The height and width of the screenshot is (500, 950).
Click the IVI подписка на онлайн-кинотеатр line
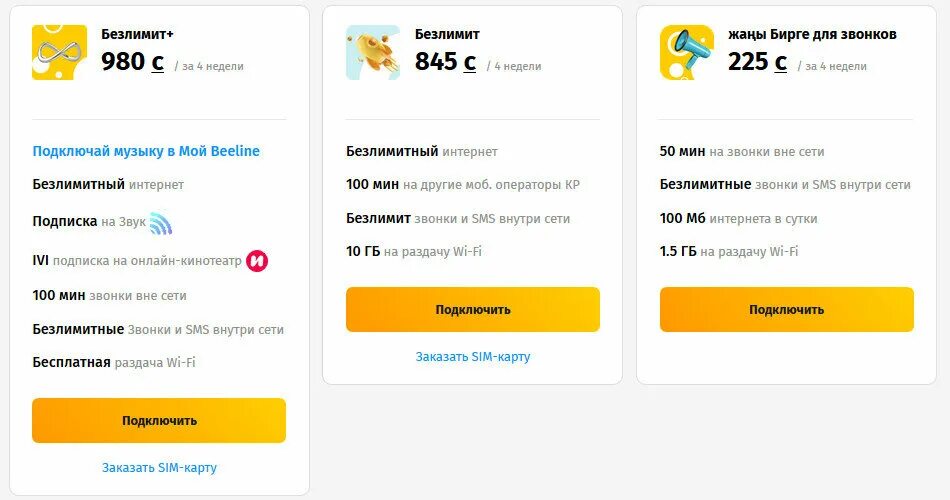137,261
